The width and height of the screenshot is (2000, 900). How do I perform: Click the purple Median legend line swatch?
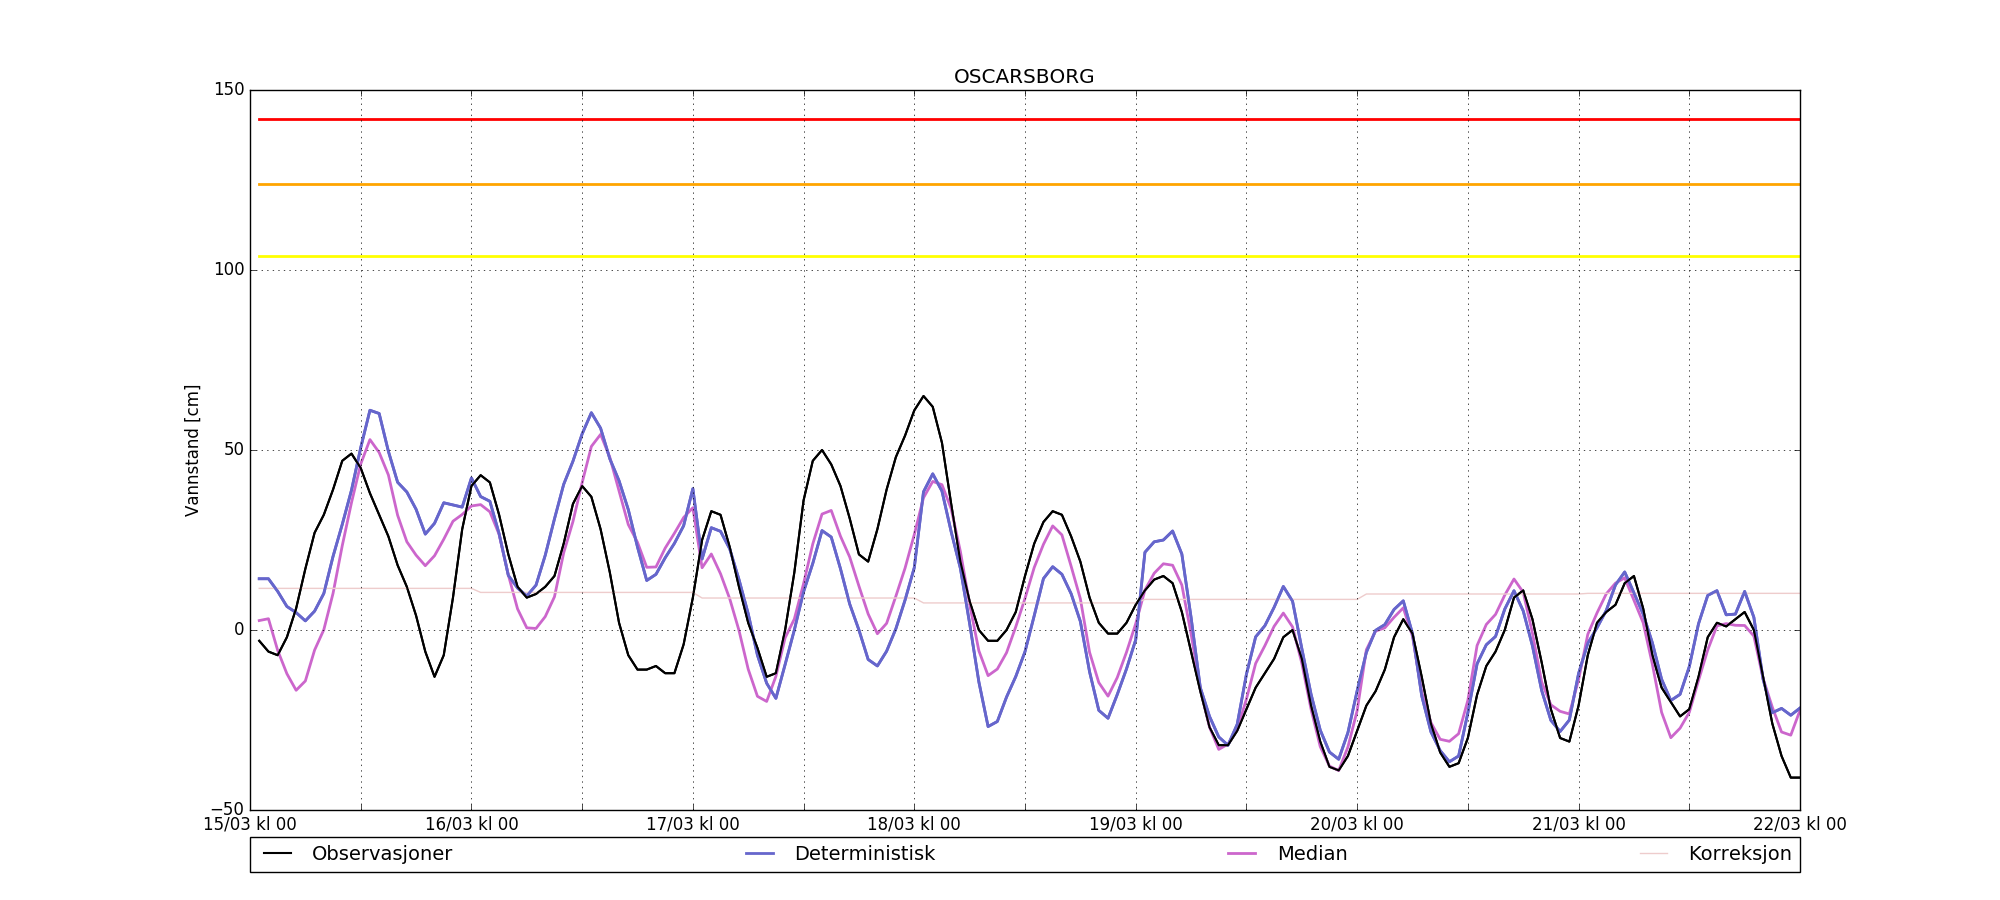(x=1242, y=854)
